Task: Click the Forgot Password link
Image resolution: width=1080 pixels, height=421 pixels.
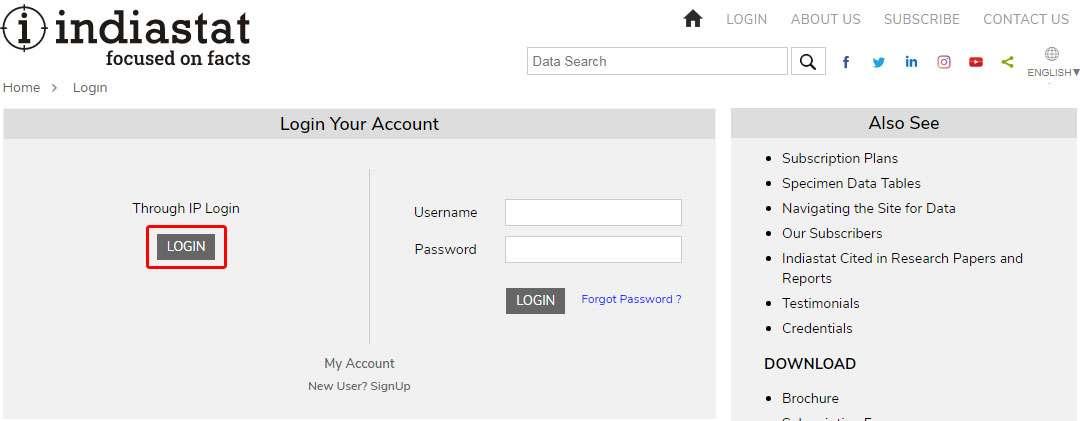Action: [x=631, y=299]
